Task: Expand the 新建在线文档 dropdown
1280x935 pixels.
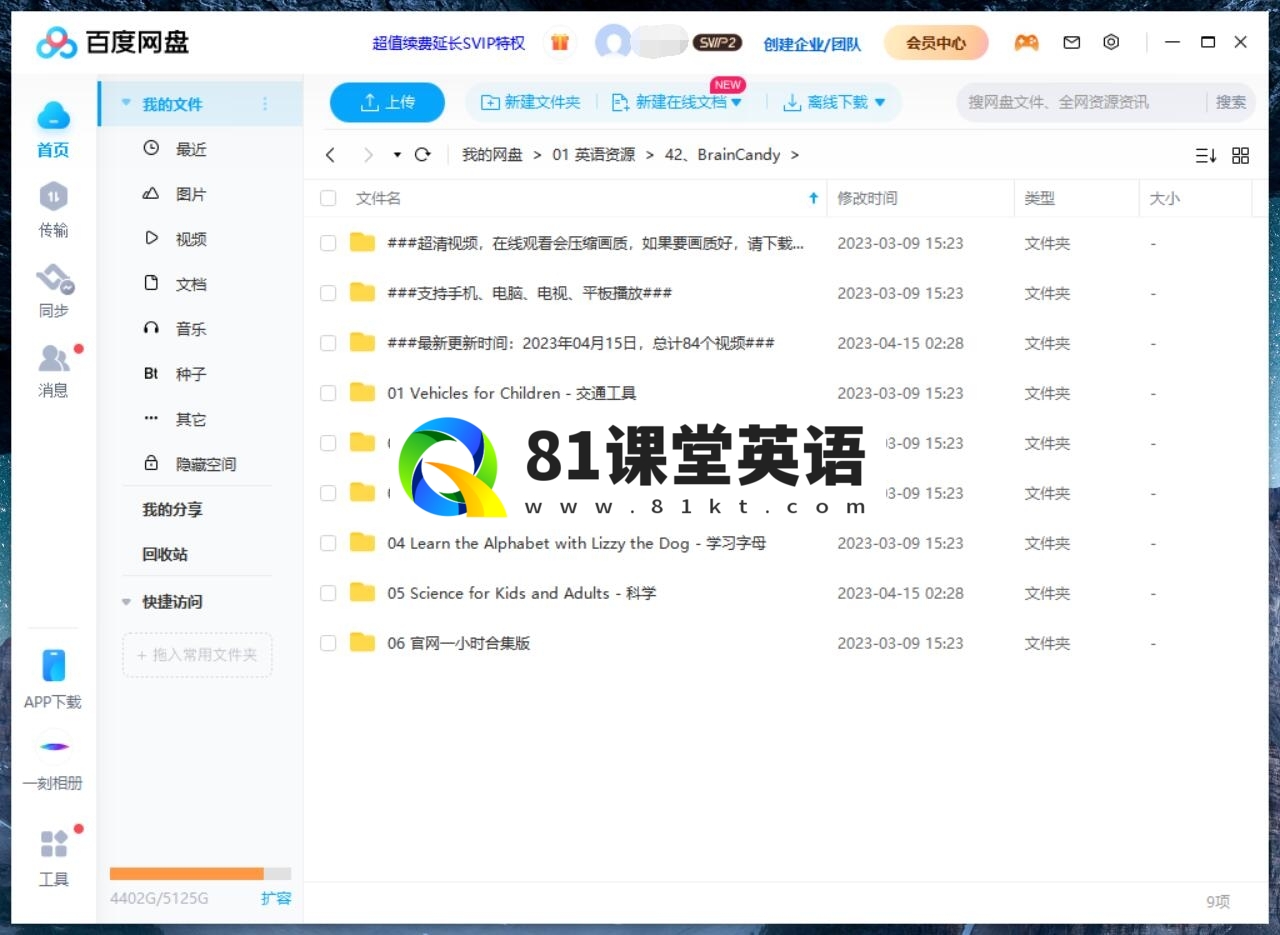Action: coord(737,102)
